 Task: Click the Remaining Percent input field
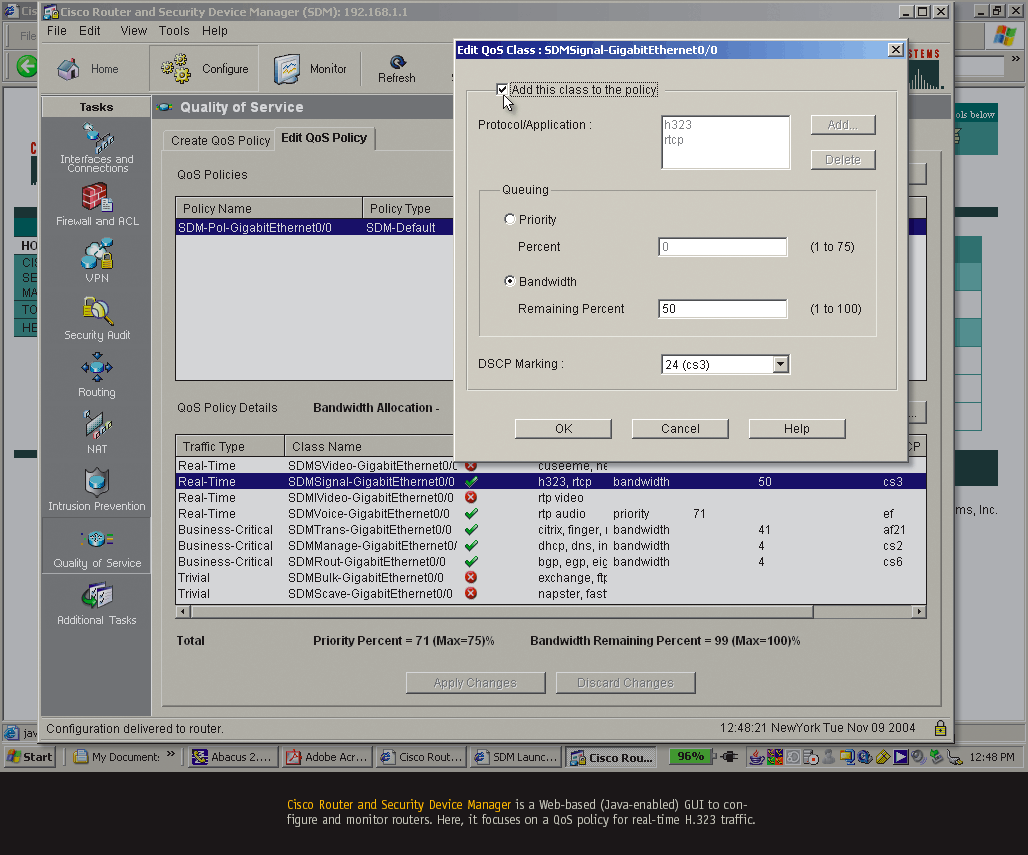point(722,309)
